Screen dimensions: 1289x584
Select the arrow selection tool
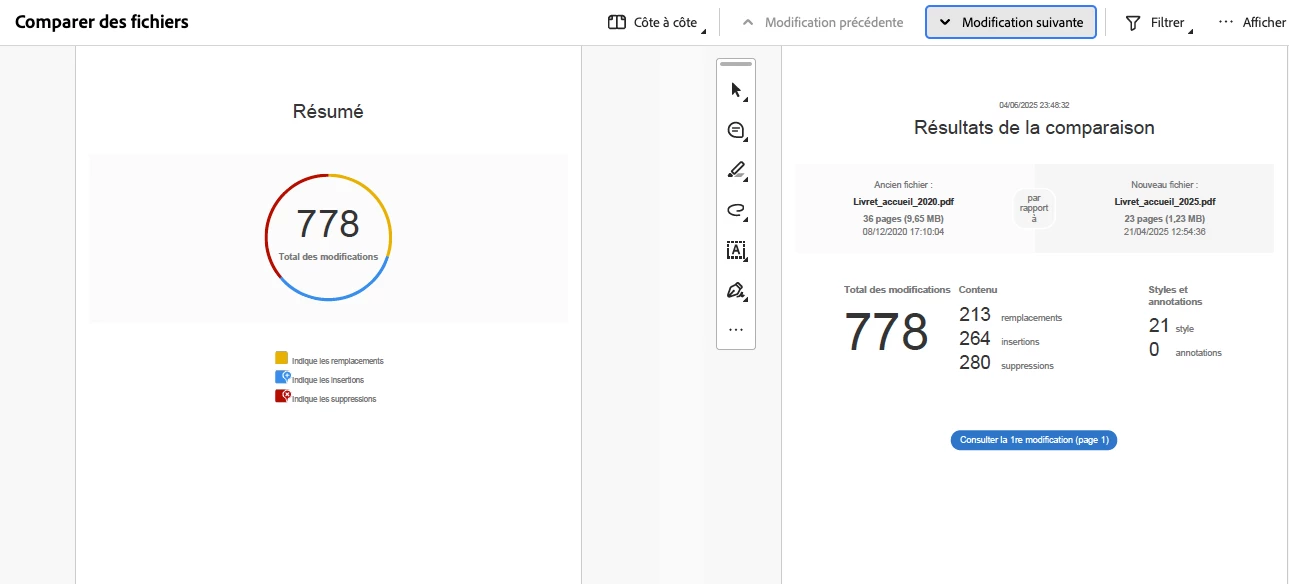pyautogui.click(x=736, y=91)
